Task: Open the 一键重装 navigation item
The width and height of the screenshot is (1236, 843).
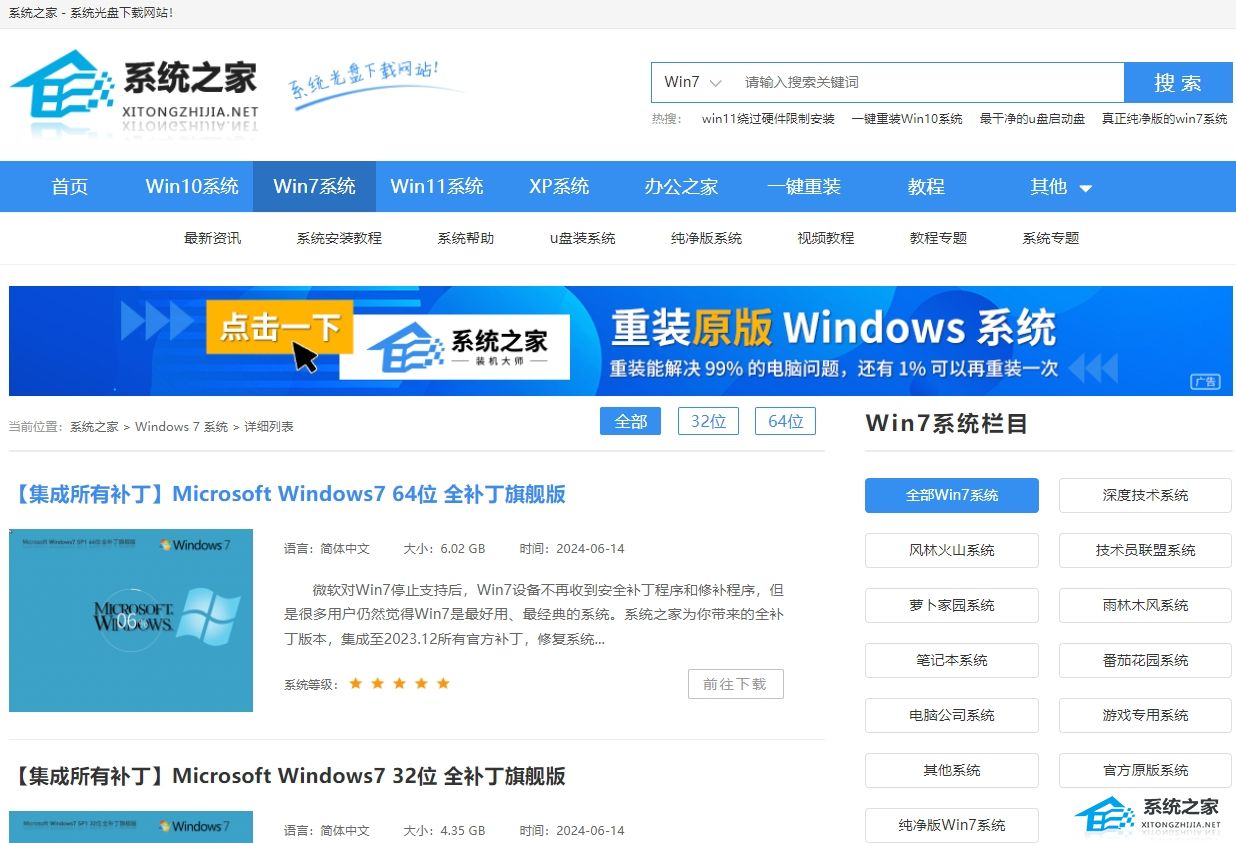Action: [804, 186]
